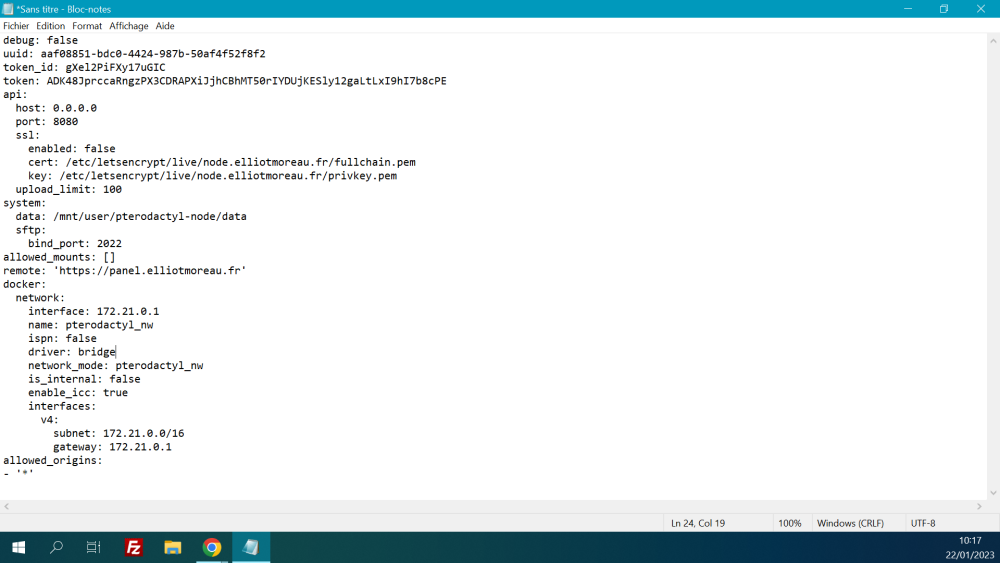Click the 'interface: 172.21.0.1' line
Screen dimensions: 1000x563
coord(94,311)
